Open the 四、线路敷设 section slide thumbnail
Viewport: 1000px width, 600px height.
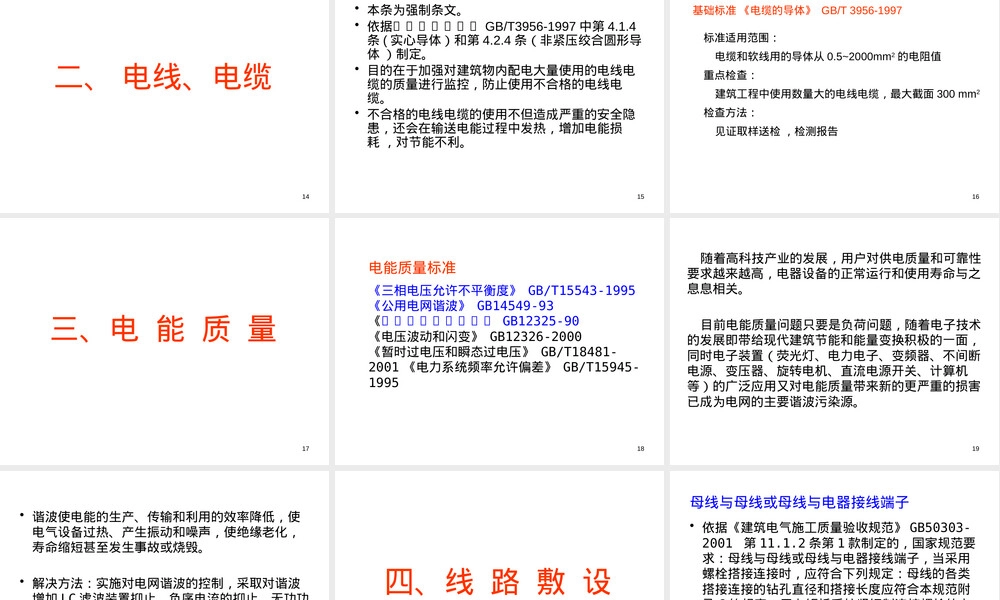click(x=499, y=536)
